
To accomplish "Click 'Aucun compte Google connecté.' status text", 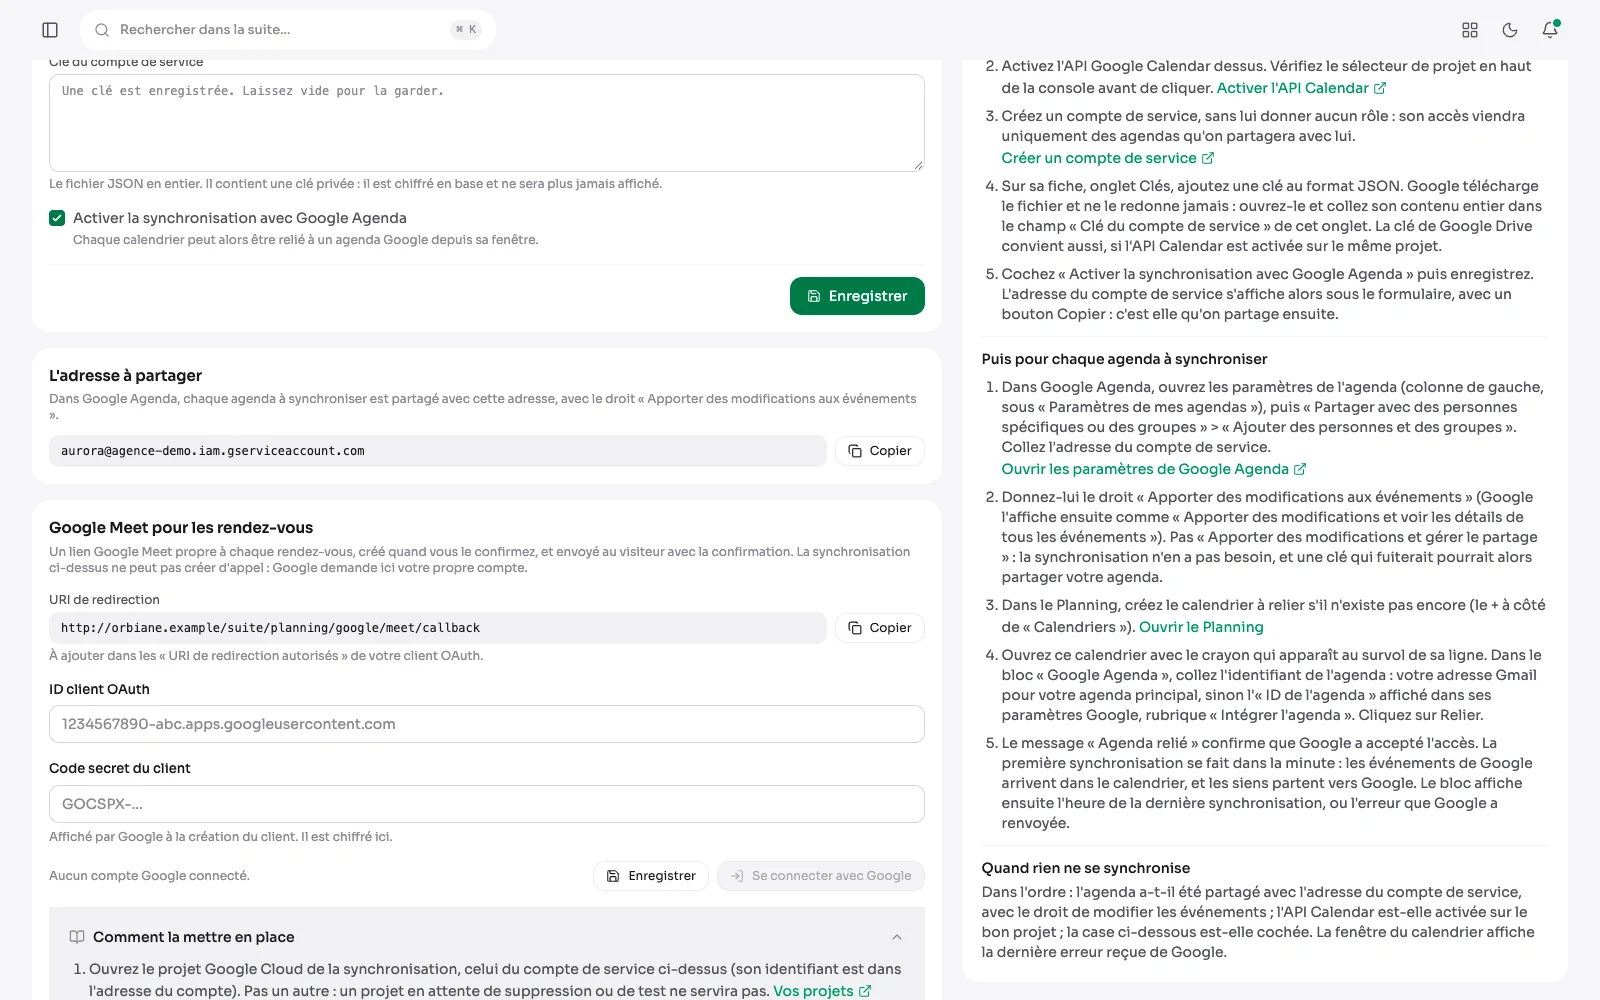I will pos(149,876).
